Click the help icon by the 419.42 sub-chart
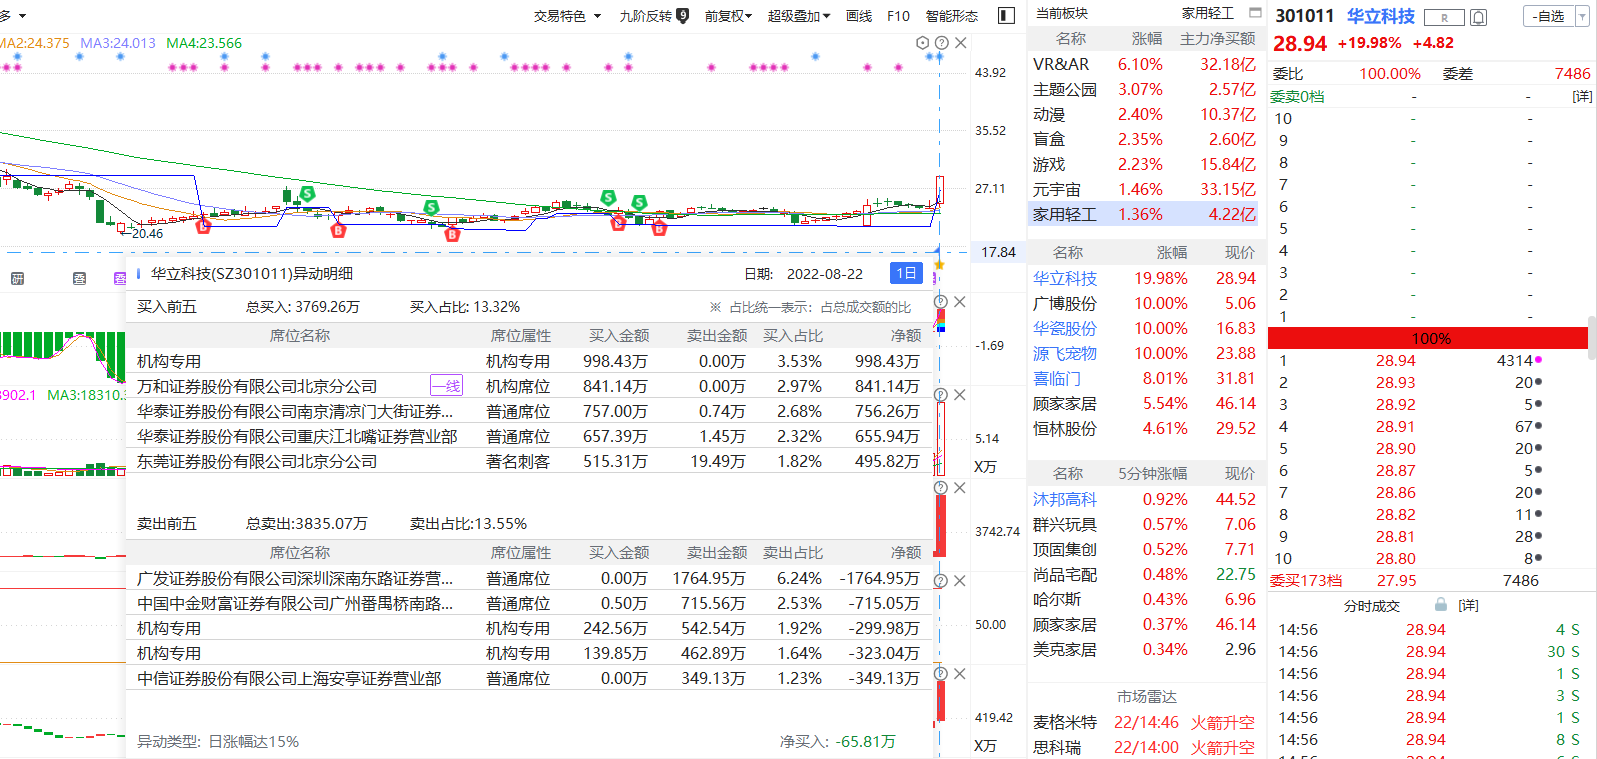The width and height of the screenshot is (1597, 759). coord(941,674)
